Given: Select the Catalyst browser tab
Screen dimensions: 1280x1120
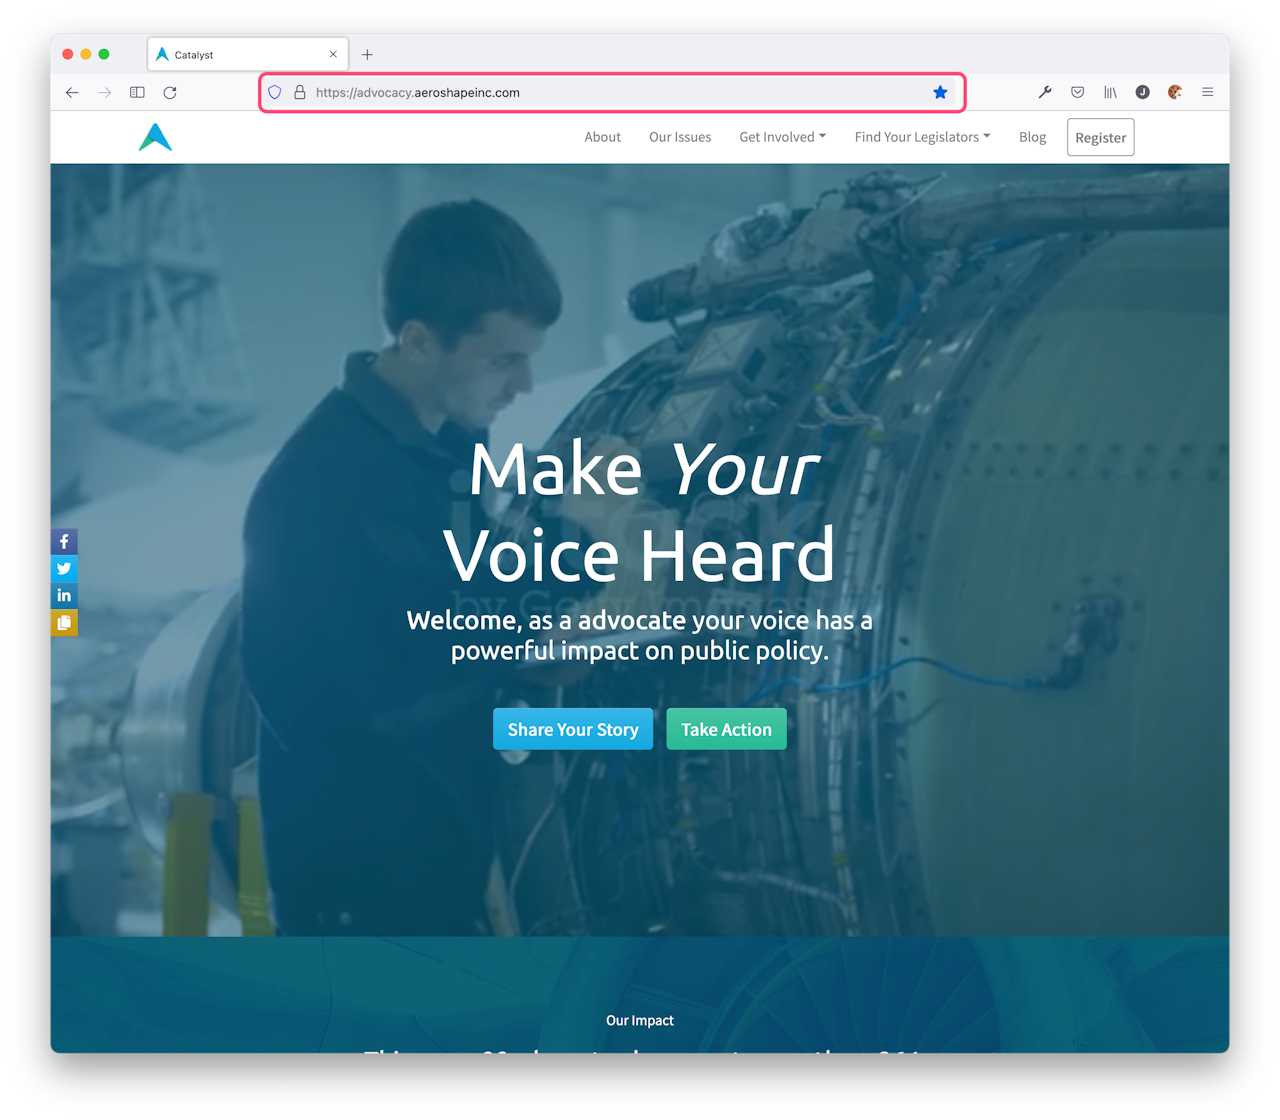Looking at the screenshot, I should coord(248,55).
